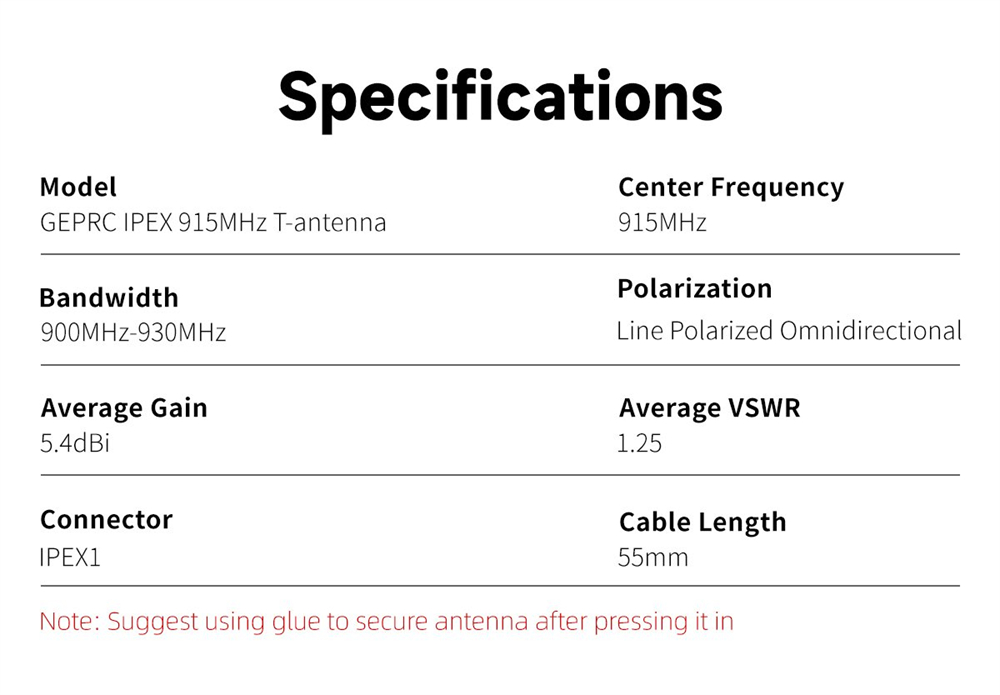Image resolution: width=1000 pixels, height=695 pixels.
Task: Click the 900MHz-930MHz bandwidth value
Action: 133,332
